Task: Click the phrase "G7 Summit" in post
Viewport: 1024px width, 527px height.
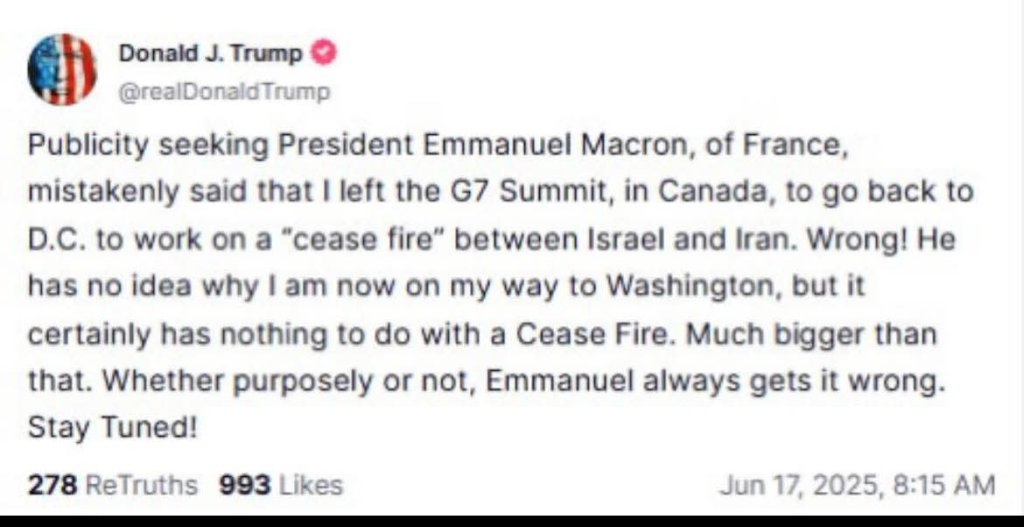Action: click(545, 192)
